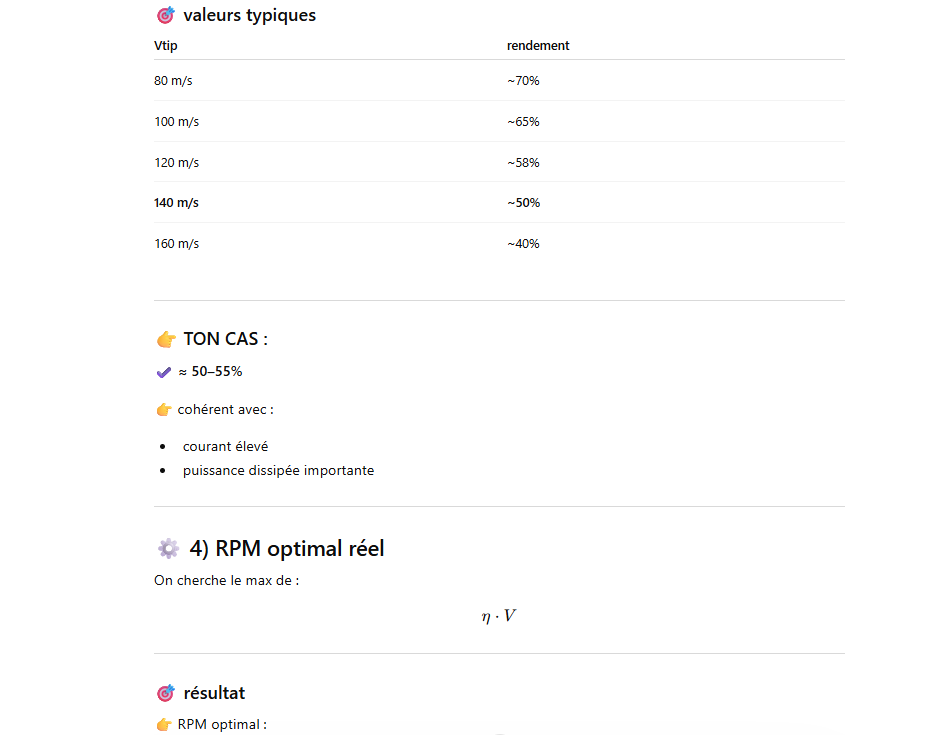Click the purple checkmark before "≈ 50–55%"
The width and height of the screenshot is (933, 735).
click(x=164, y=372)
